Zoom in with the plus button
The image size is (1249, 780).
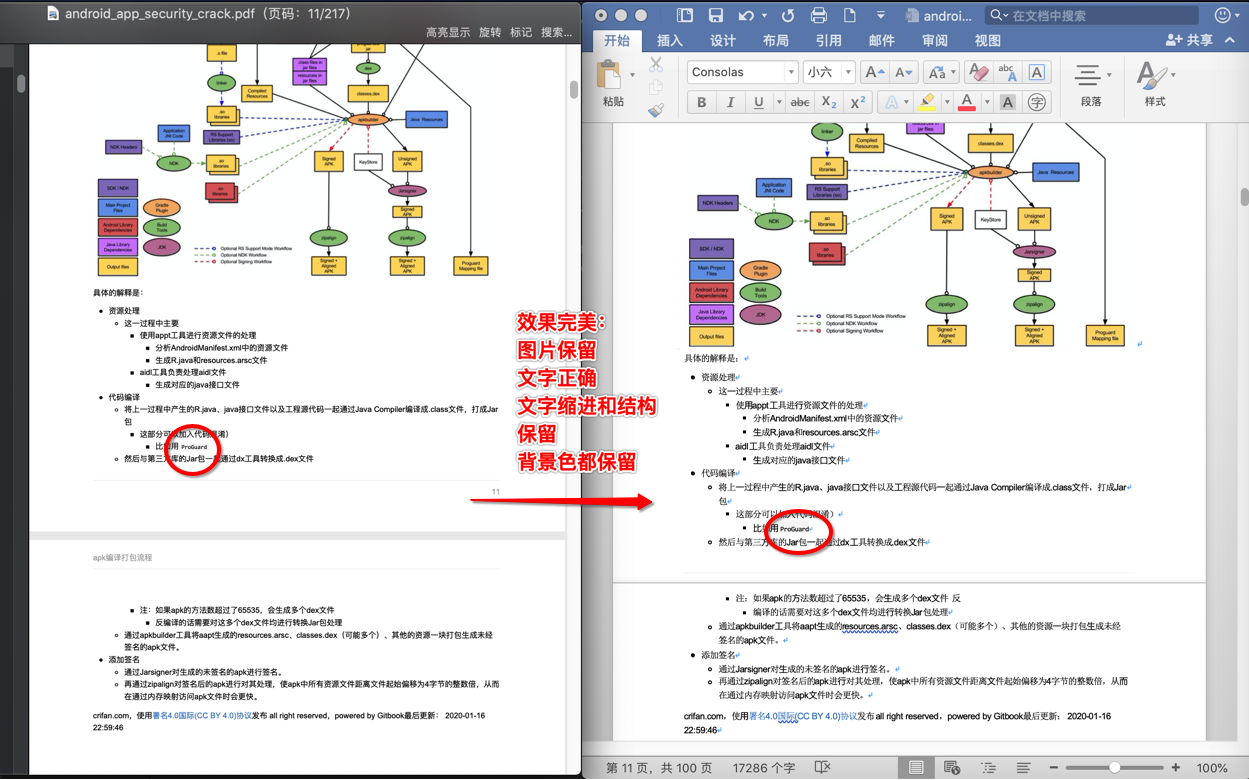(1176, 768)
